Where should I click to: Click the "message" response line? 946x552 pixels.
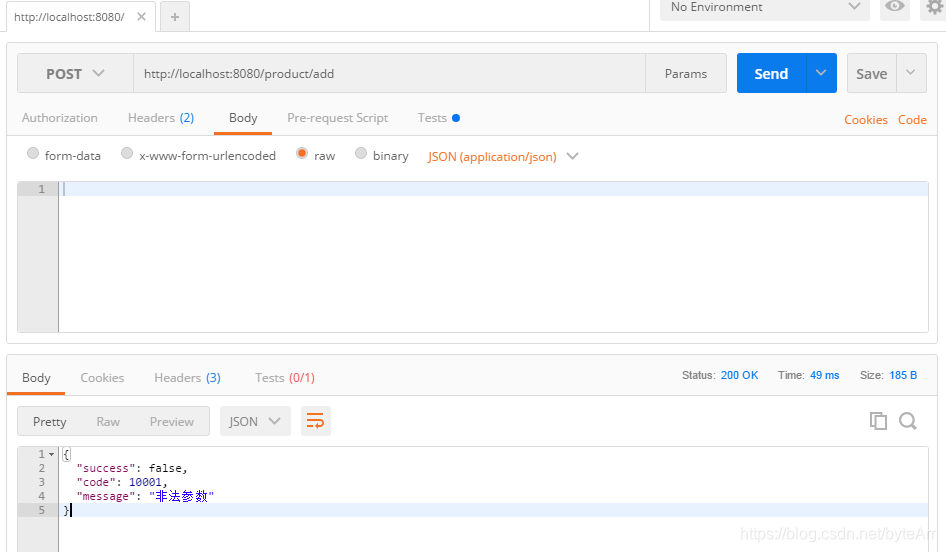(x=145, y=496)
